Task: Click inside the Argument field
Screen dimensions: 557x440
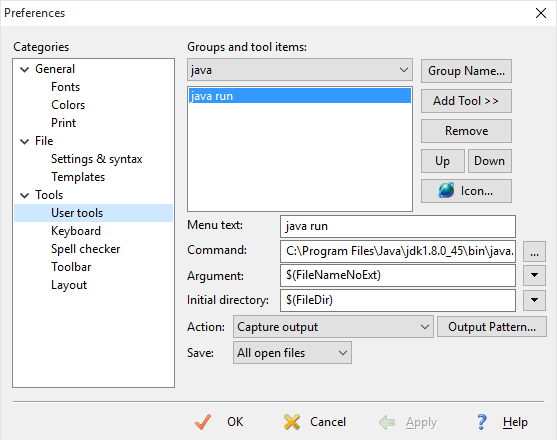Action: (398, 275)
